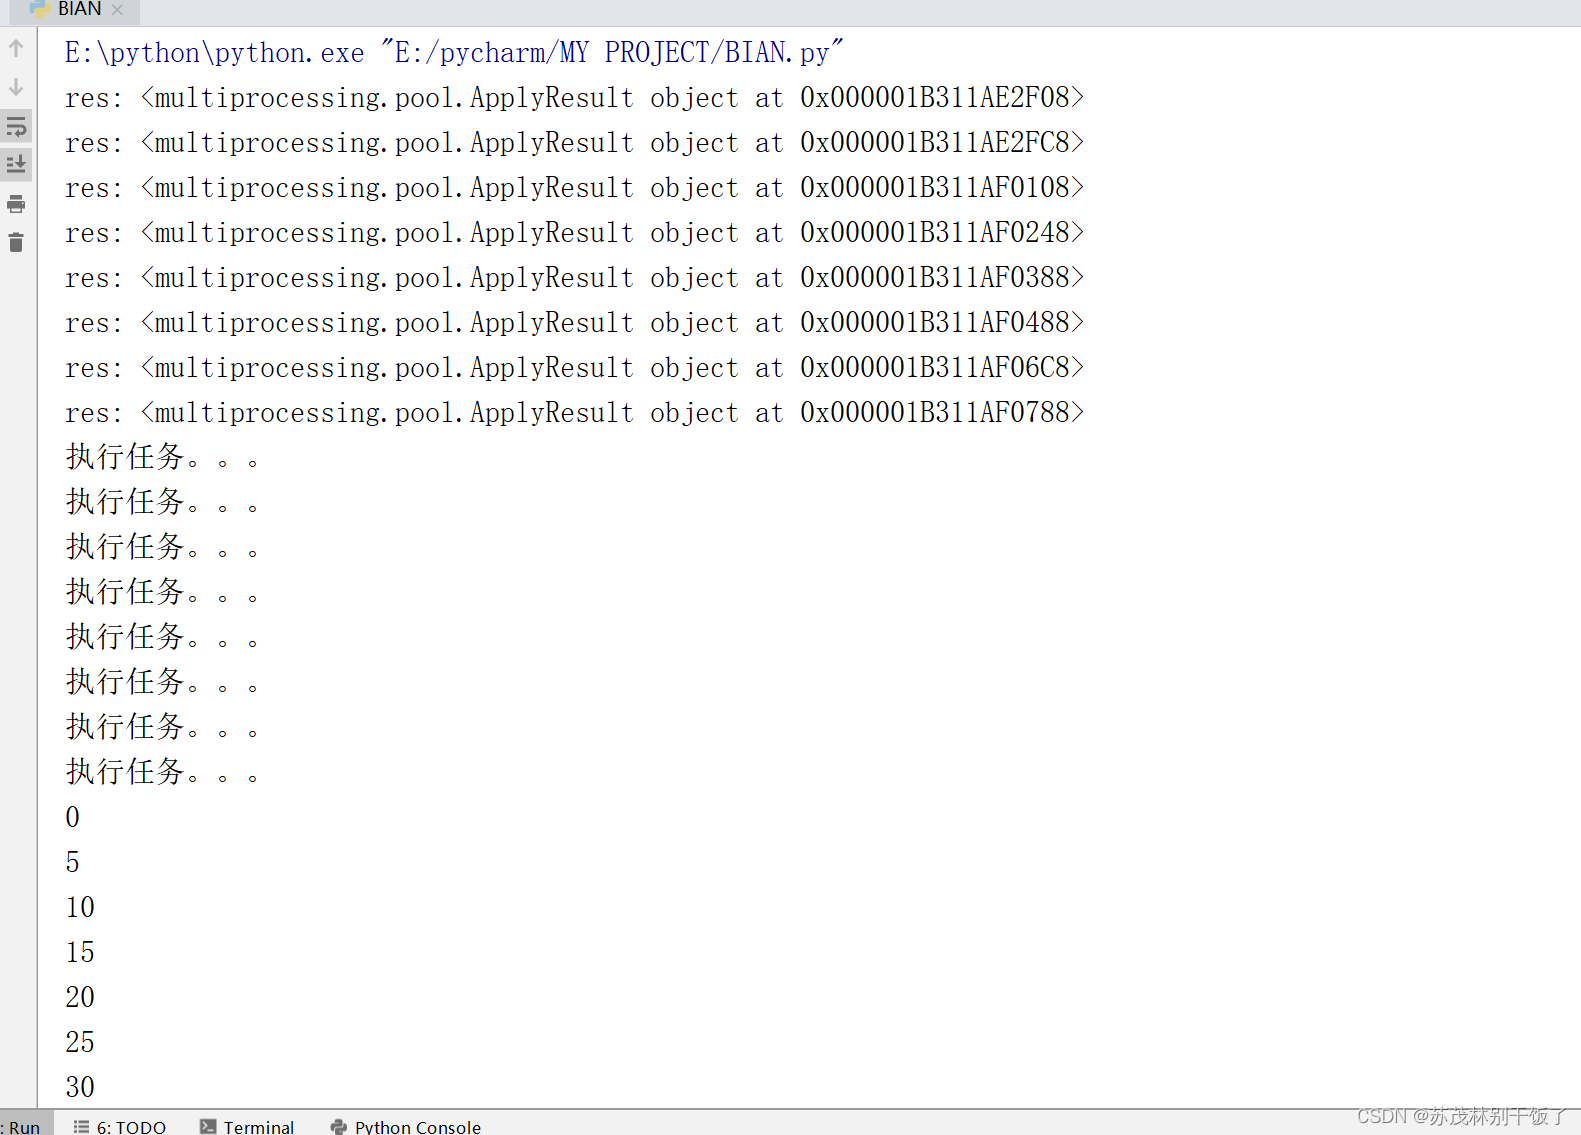
Task: Toggle soft-wrap in the run console
Action: pos(16,127)
